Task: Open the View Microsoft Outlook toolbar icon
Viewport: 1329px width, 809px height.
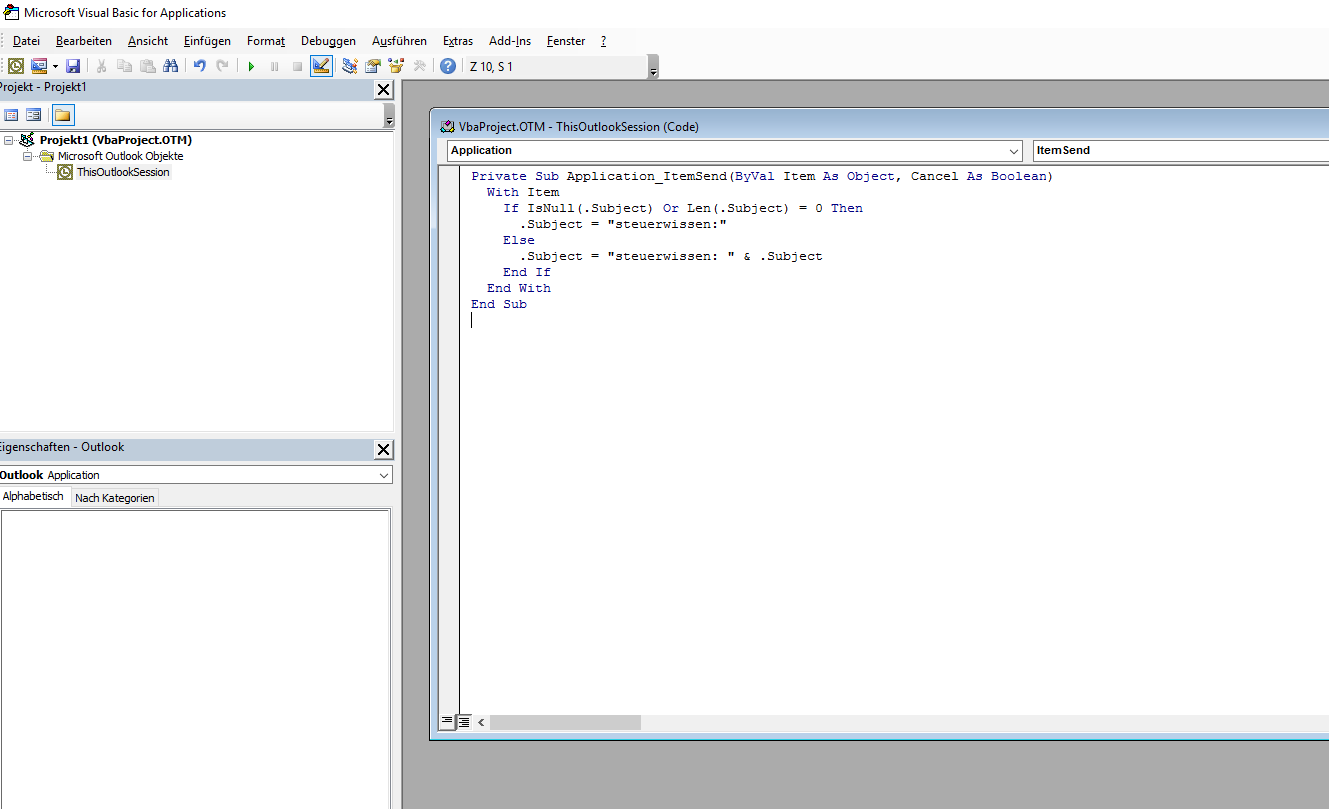Action: 16,66
